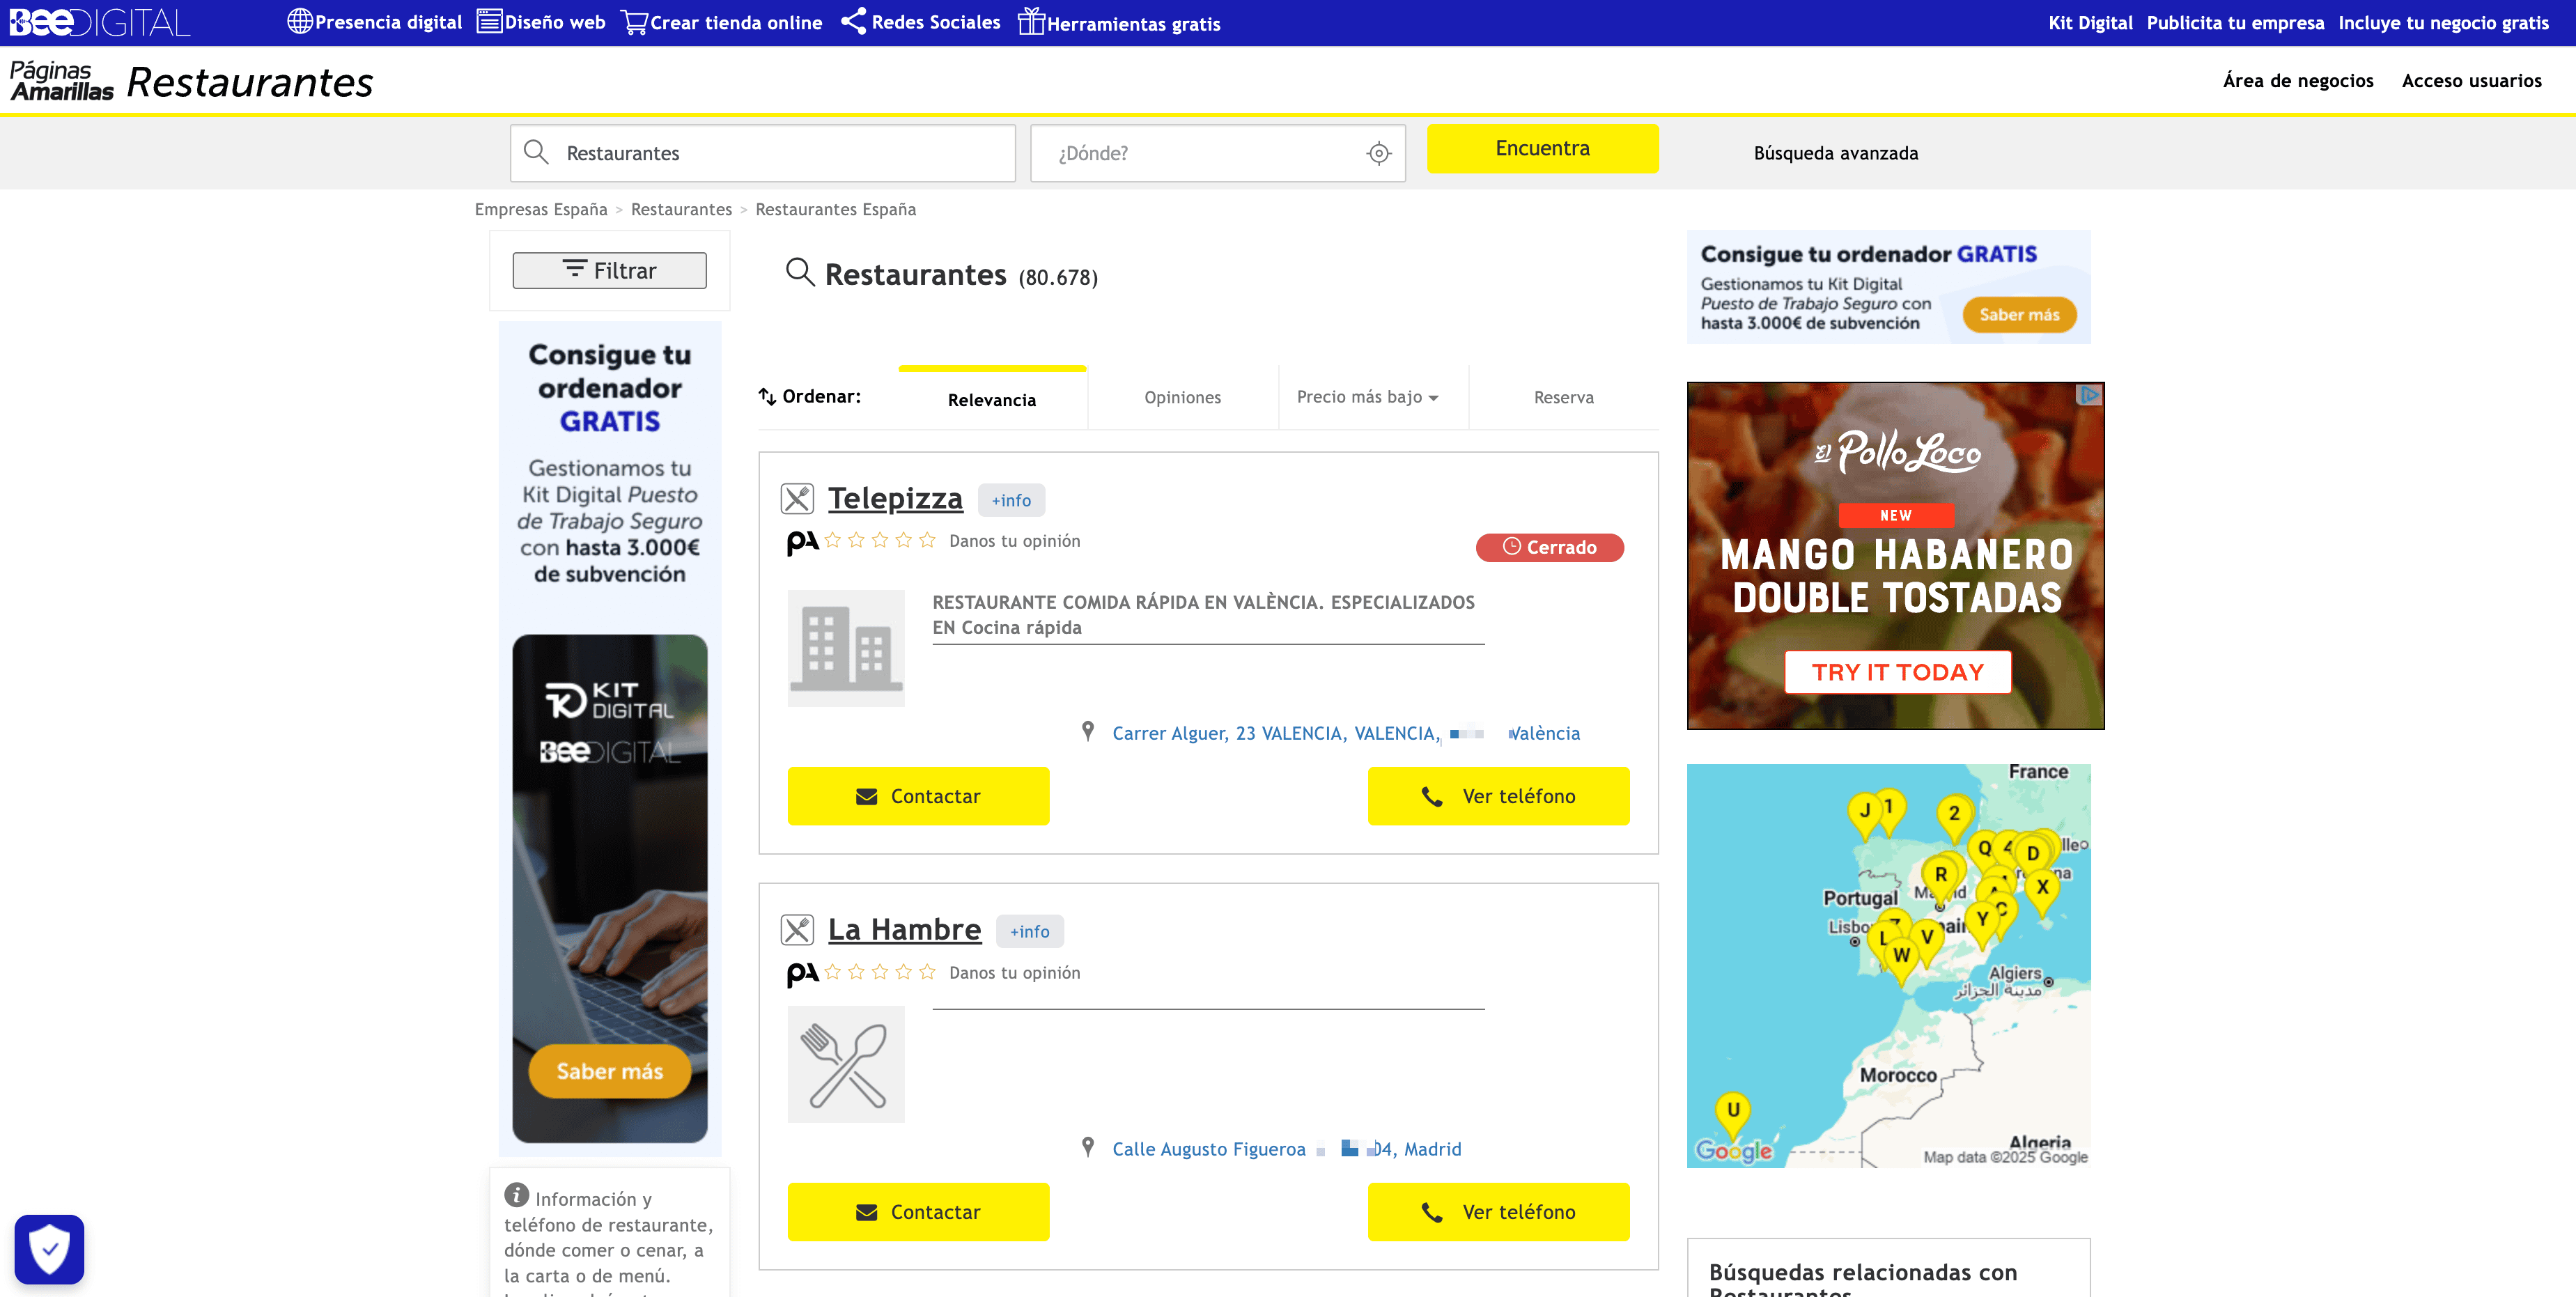Click the magnifier icon in the Restaurantes search box
2576x1297 pixels.
pos(536,152)
